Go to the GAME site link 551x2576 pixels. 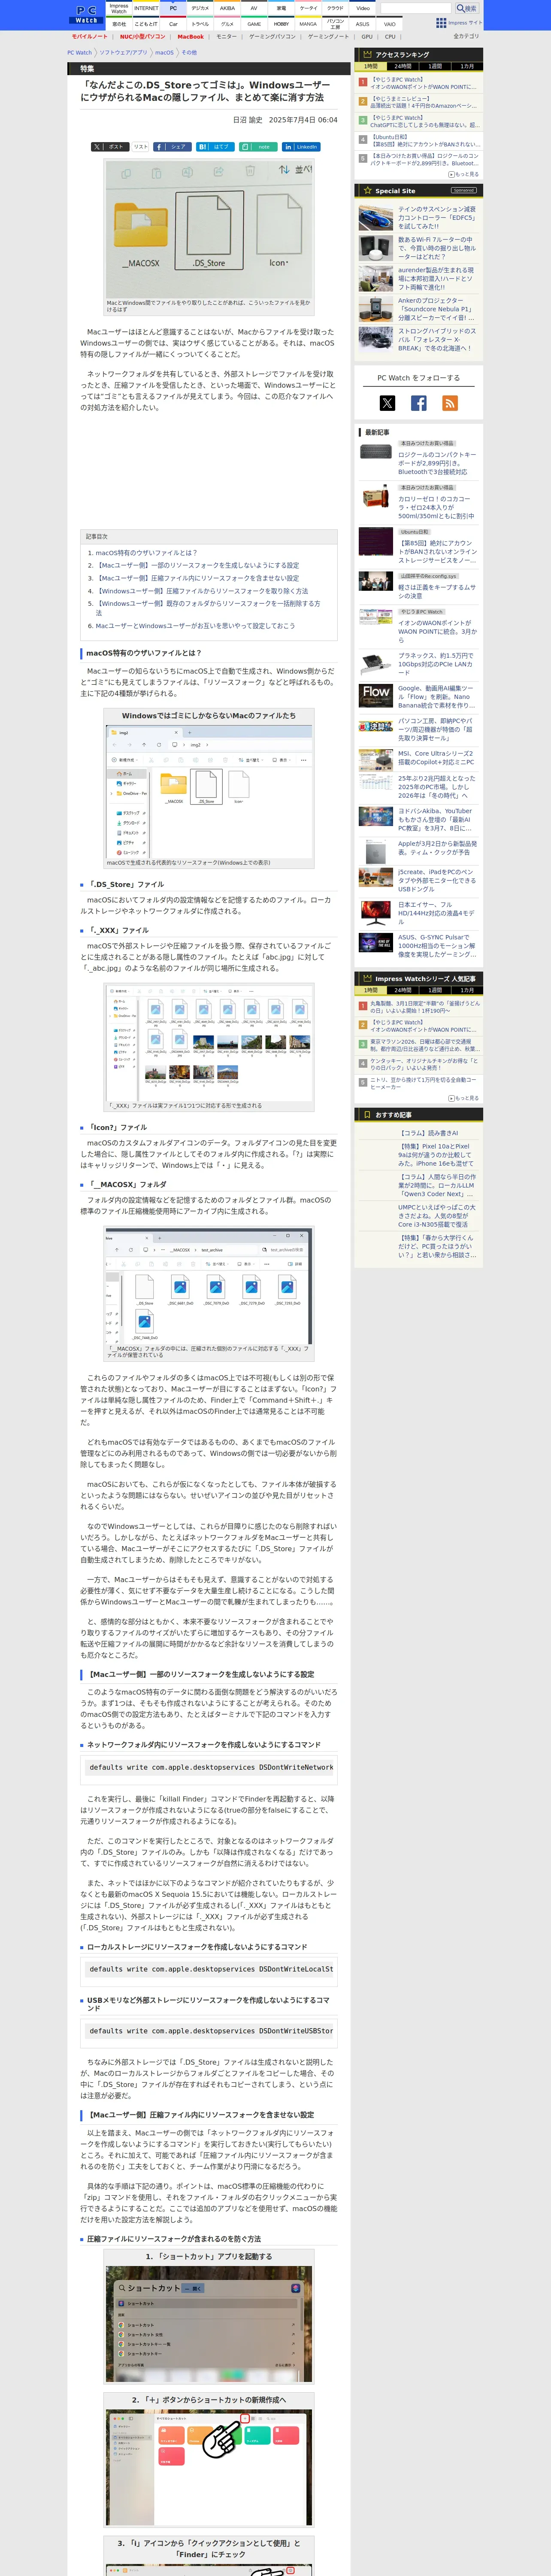[254, 23]
